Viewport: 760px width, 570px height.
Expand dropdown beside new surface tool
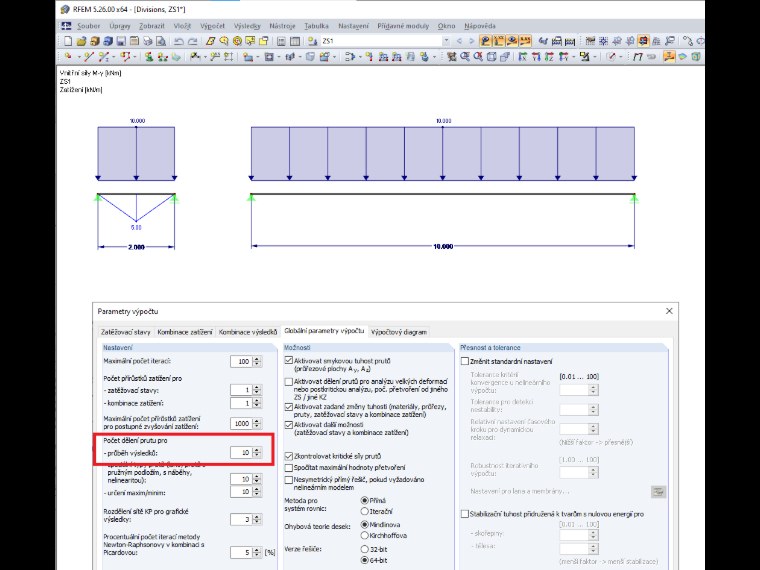pyautogui.click(x=257, y=57)
